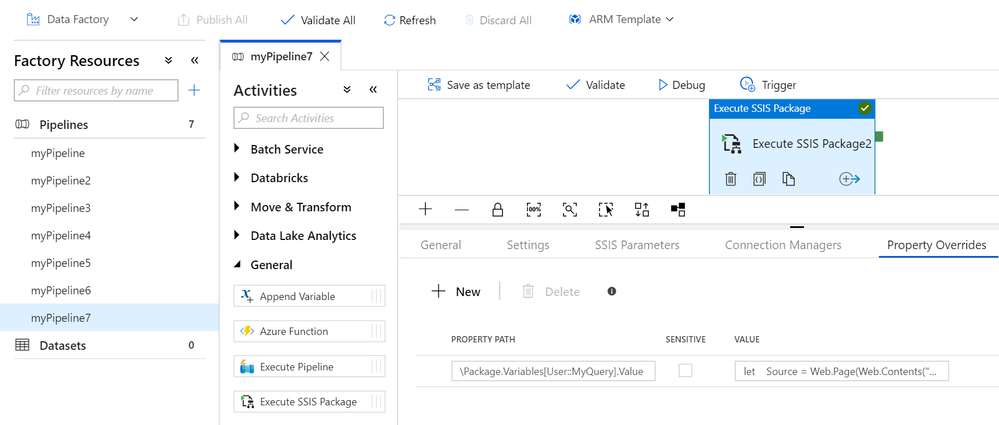The image size is (999, 425).
Task: Open the Data Factory dropdown
Action: (82, 20)
